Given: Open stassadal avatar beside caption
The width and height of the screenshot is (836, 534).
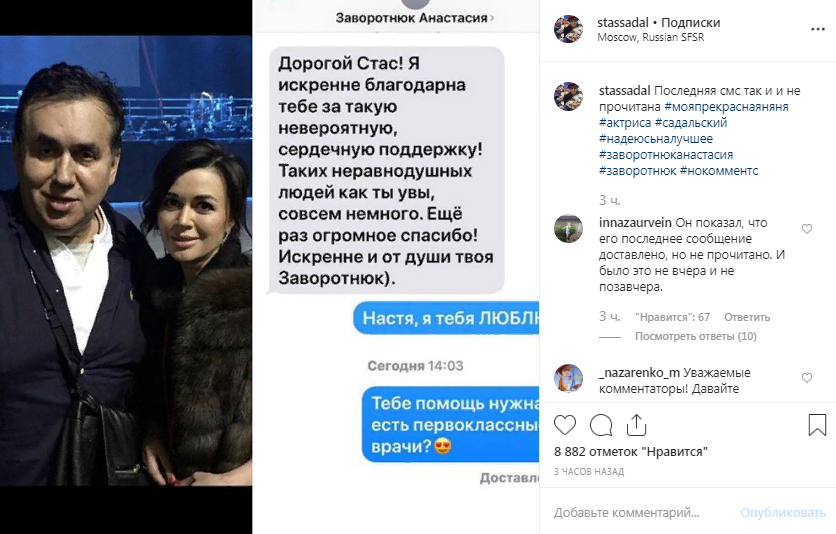Looking at the screenshot, I should click(x=568, y=96).
